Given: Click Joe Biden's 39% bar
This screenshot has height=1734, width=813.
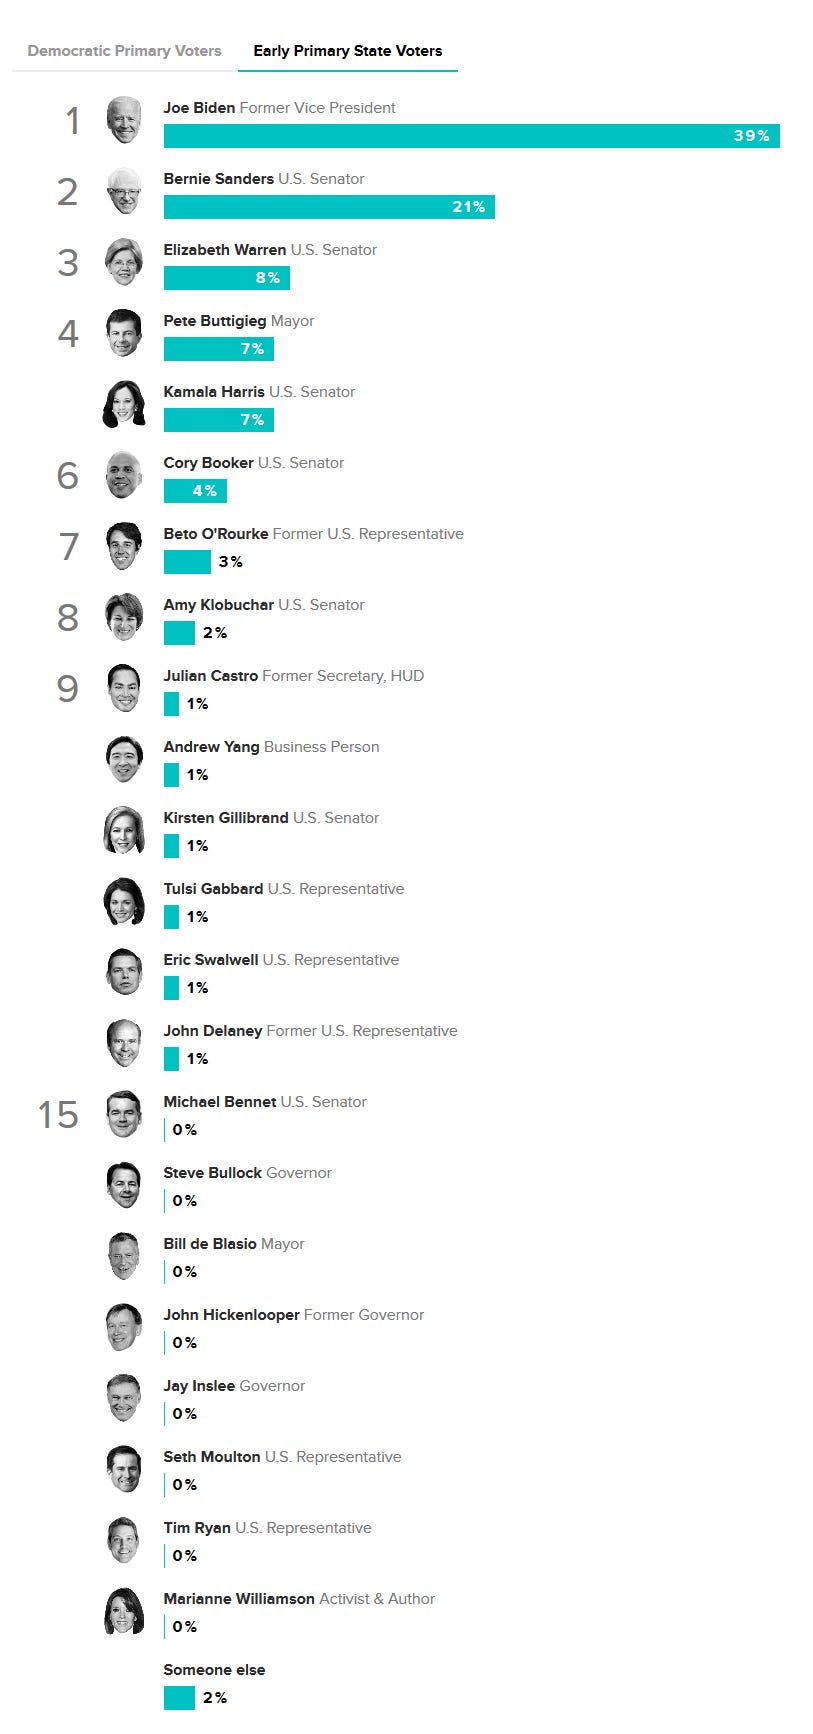Looking at the screenshot, I should point(472,136).
